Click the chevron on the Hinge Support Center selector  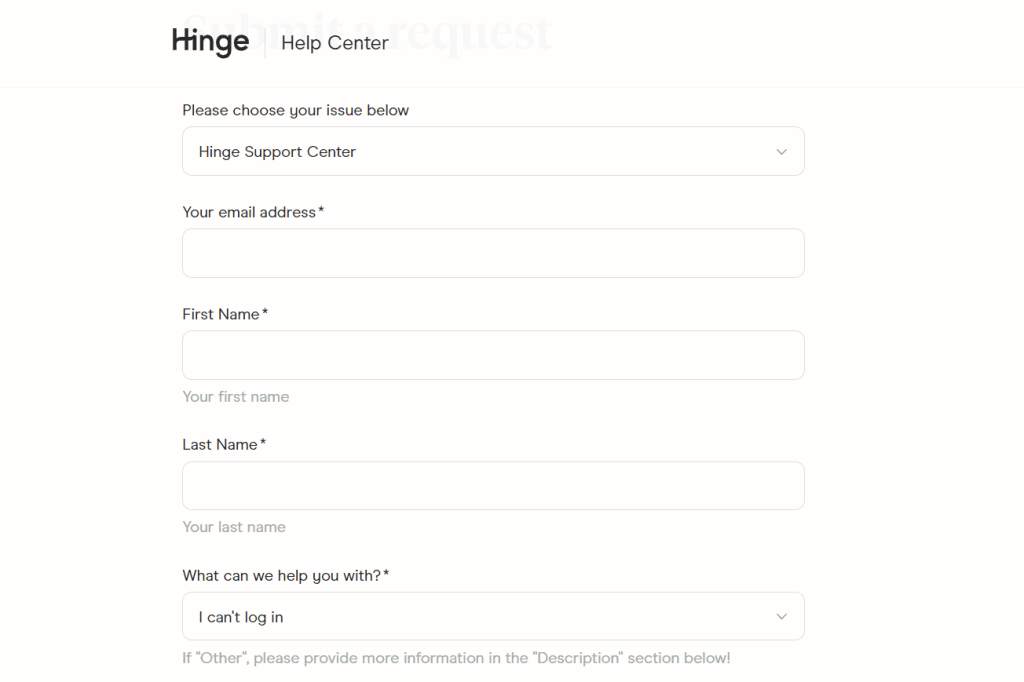pyautogui.click(x=782, y=151)
